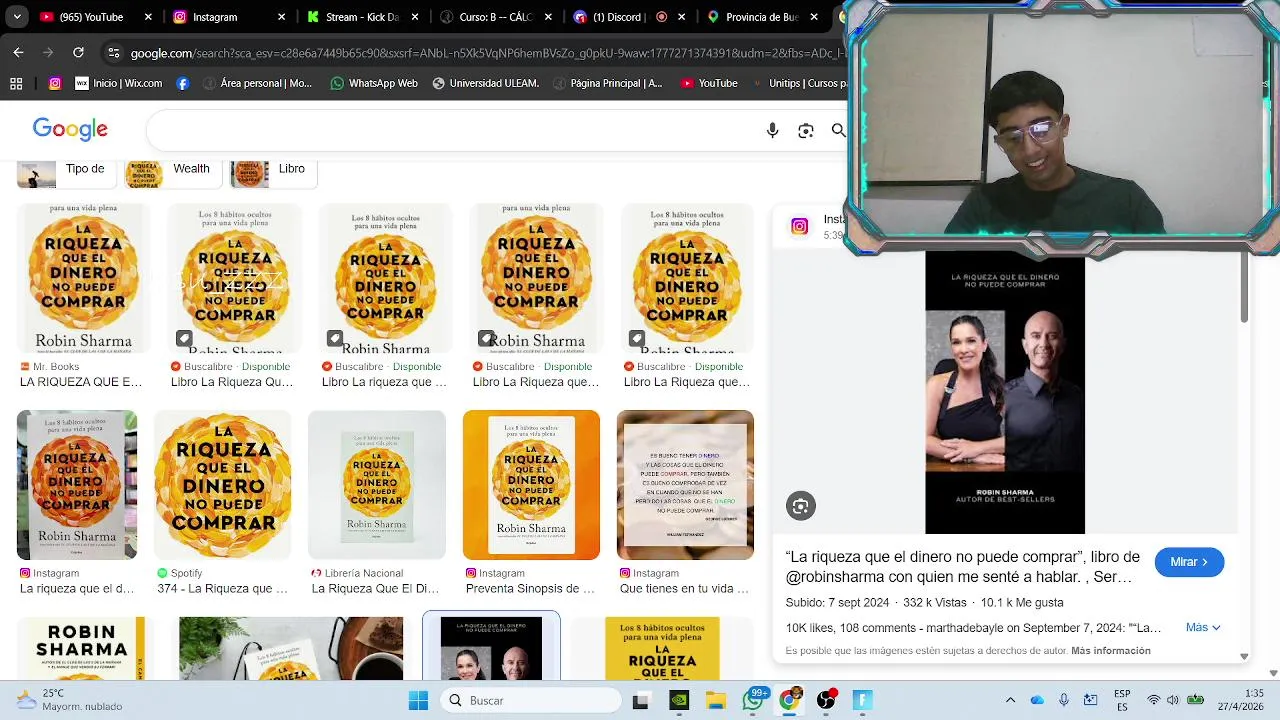Select the Libro filter chip
Screen dimensions: 1280x720
click(273, 172)
